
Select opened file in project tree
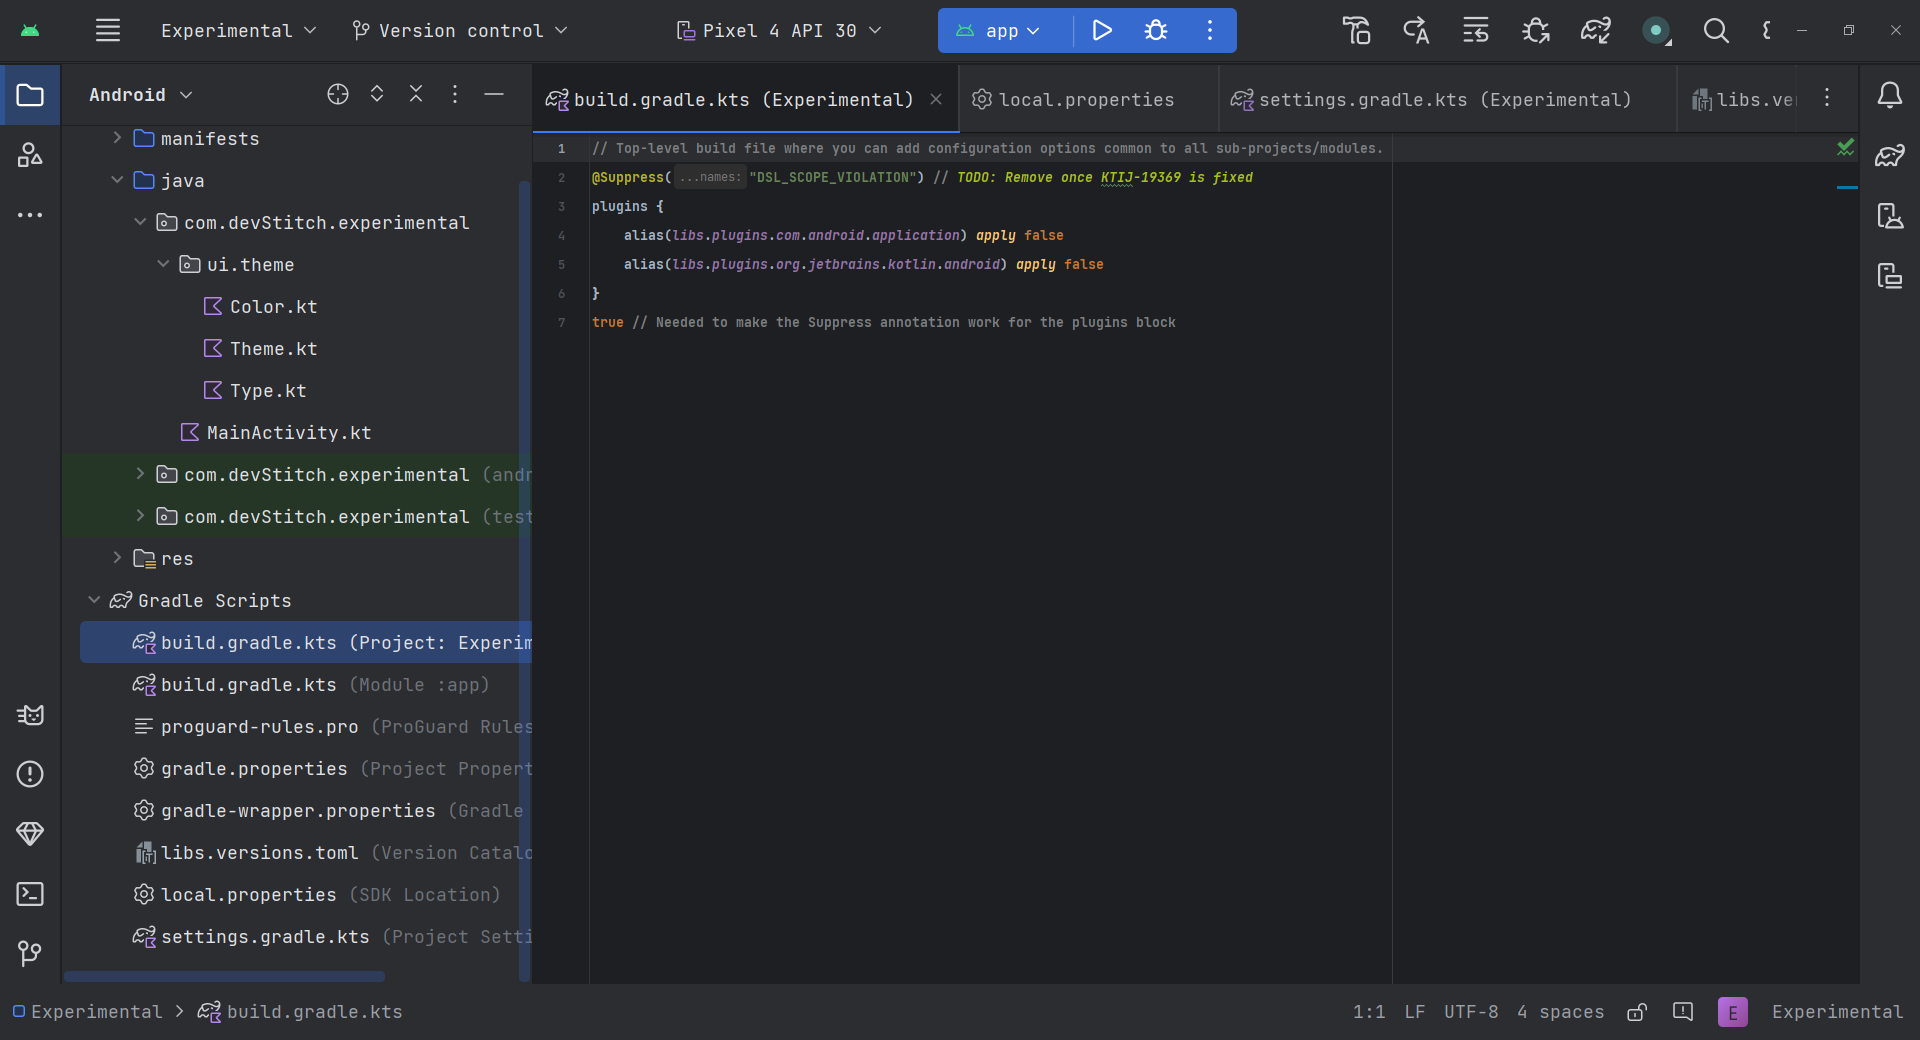coord(338,94)
